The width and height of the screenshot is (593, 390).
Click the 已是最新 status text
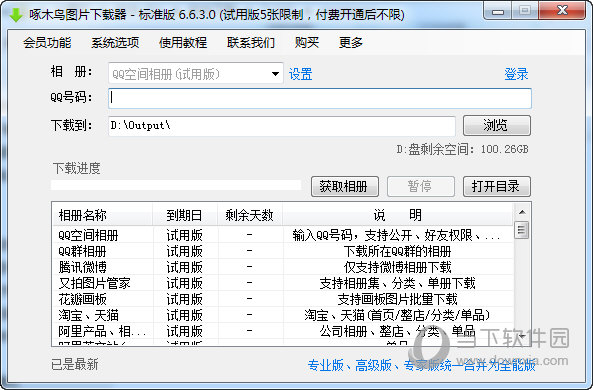point(75,364)
